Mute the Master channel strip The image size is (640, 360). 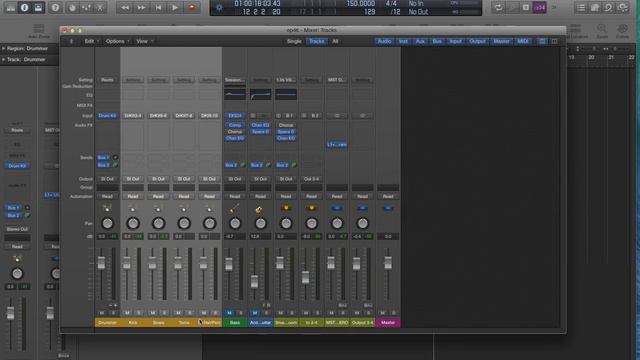pos(382,313)
